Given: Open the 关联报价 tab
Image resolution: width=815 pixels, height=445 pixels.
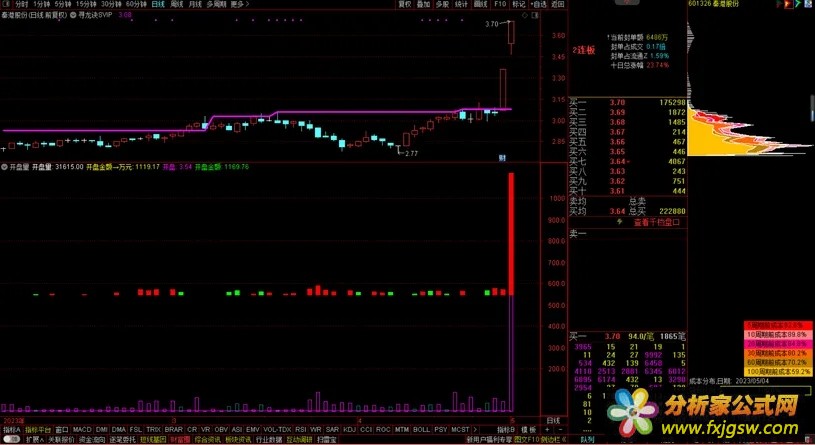Looking at the screenshot, I should 61,440.
